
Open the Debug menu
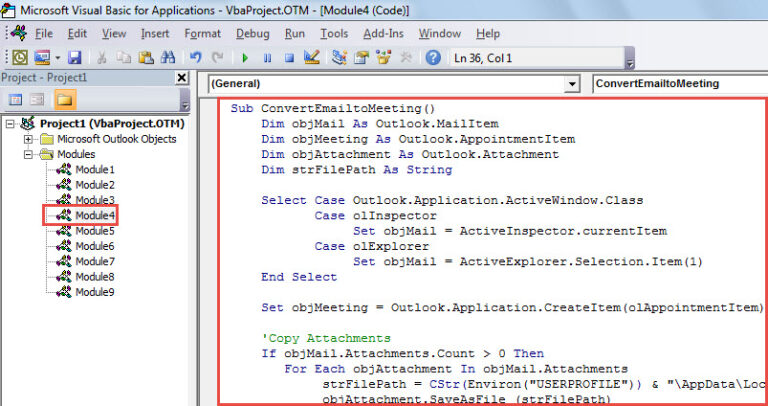point(252,33)
